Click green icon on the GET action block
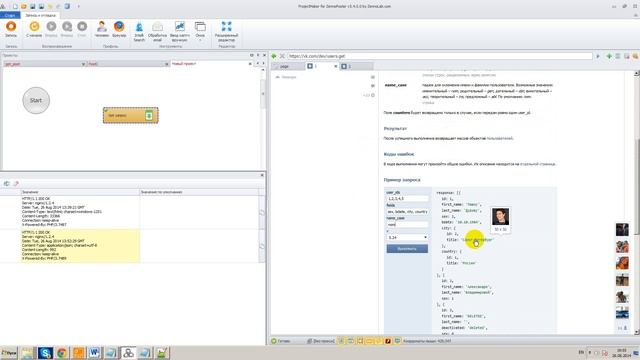This screenshot has width=640, height=360. [149, 116]
